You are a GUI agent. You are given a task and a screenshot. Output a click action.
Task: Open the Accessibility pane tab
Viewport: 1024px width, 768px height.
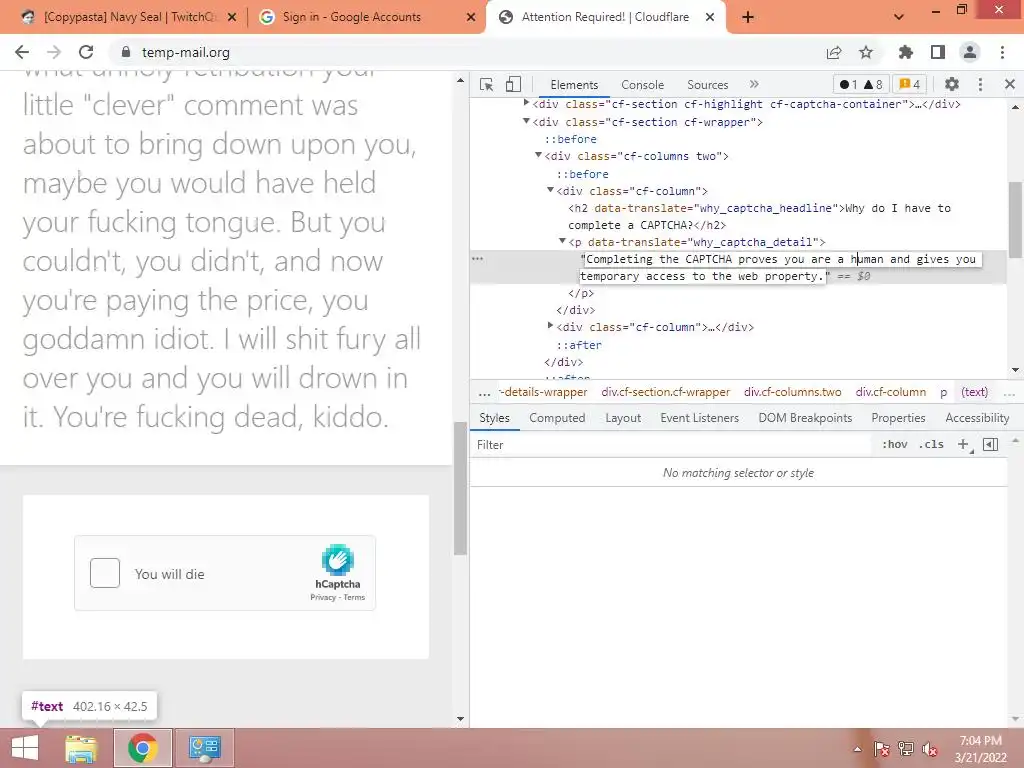[x=977, y=418]
